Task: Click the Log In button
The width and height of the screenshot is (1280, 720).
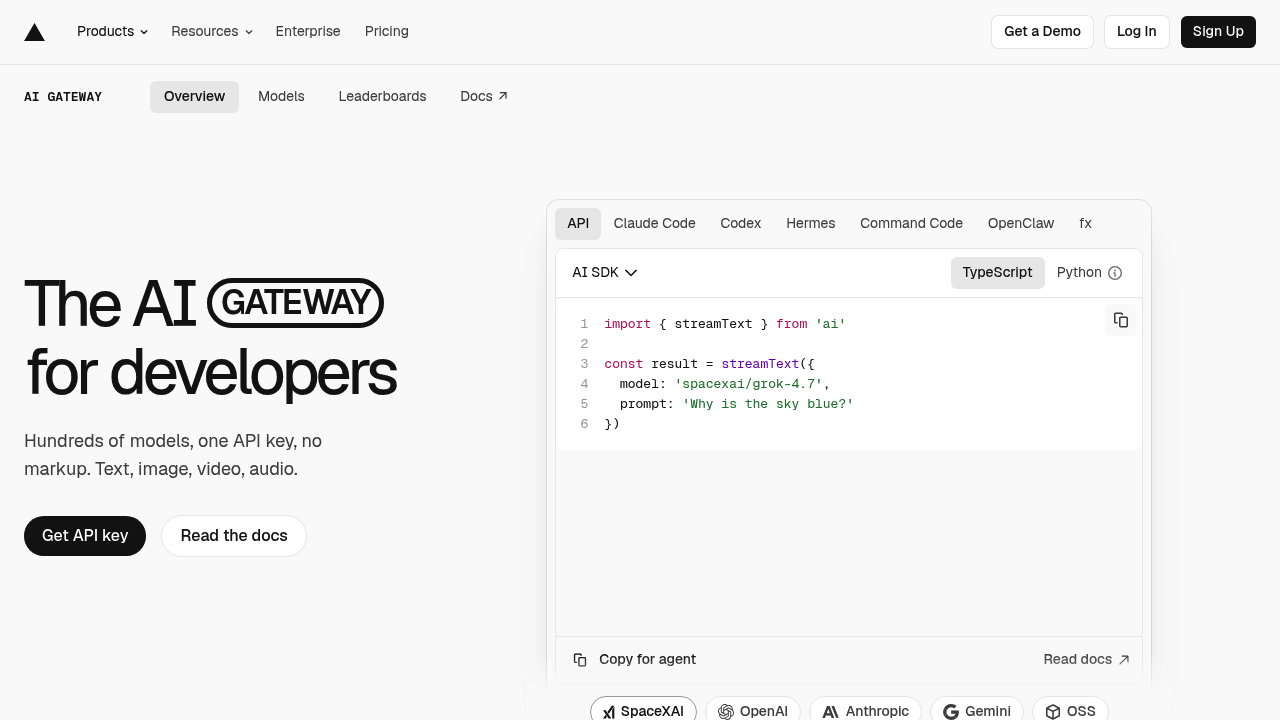Action: point(1136,32)
